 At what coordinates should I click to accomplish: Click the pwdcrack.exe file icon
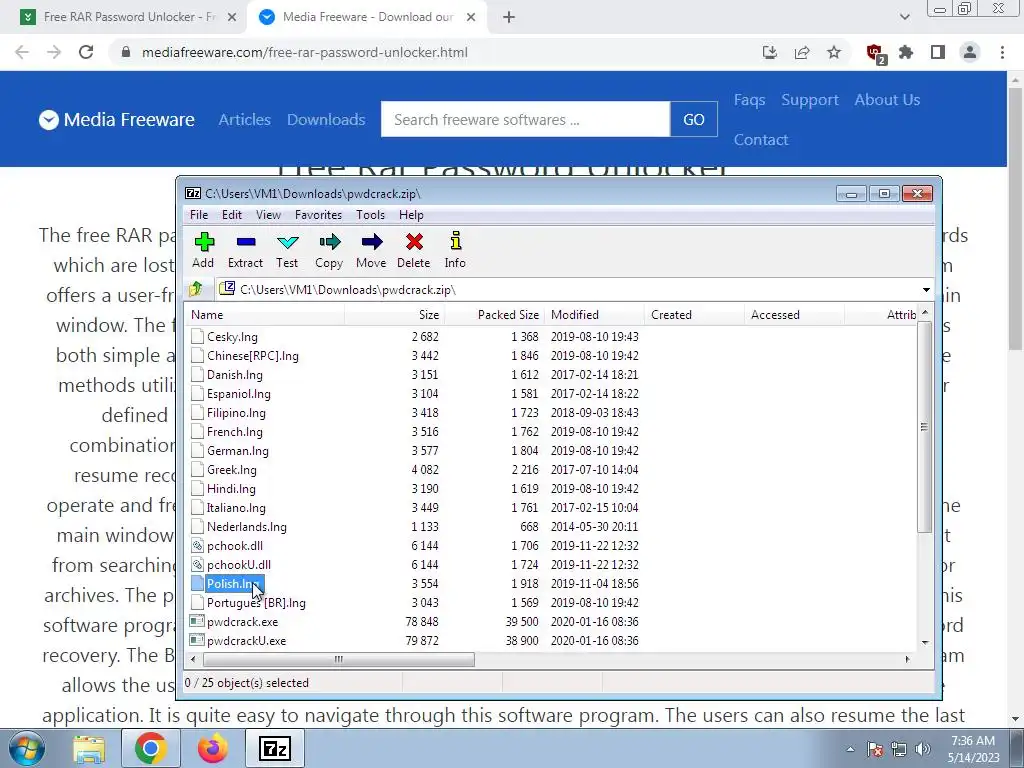197,621
